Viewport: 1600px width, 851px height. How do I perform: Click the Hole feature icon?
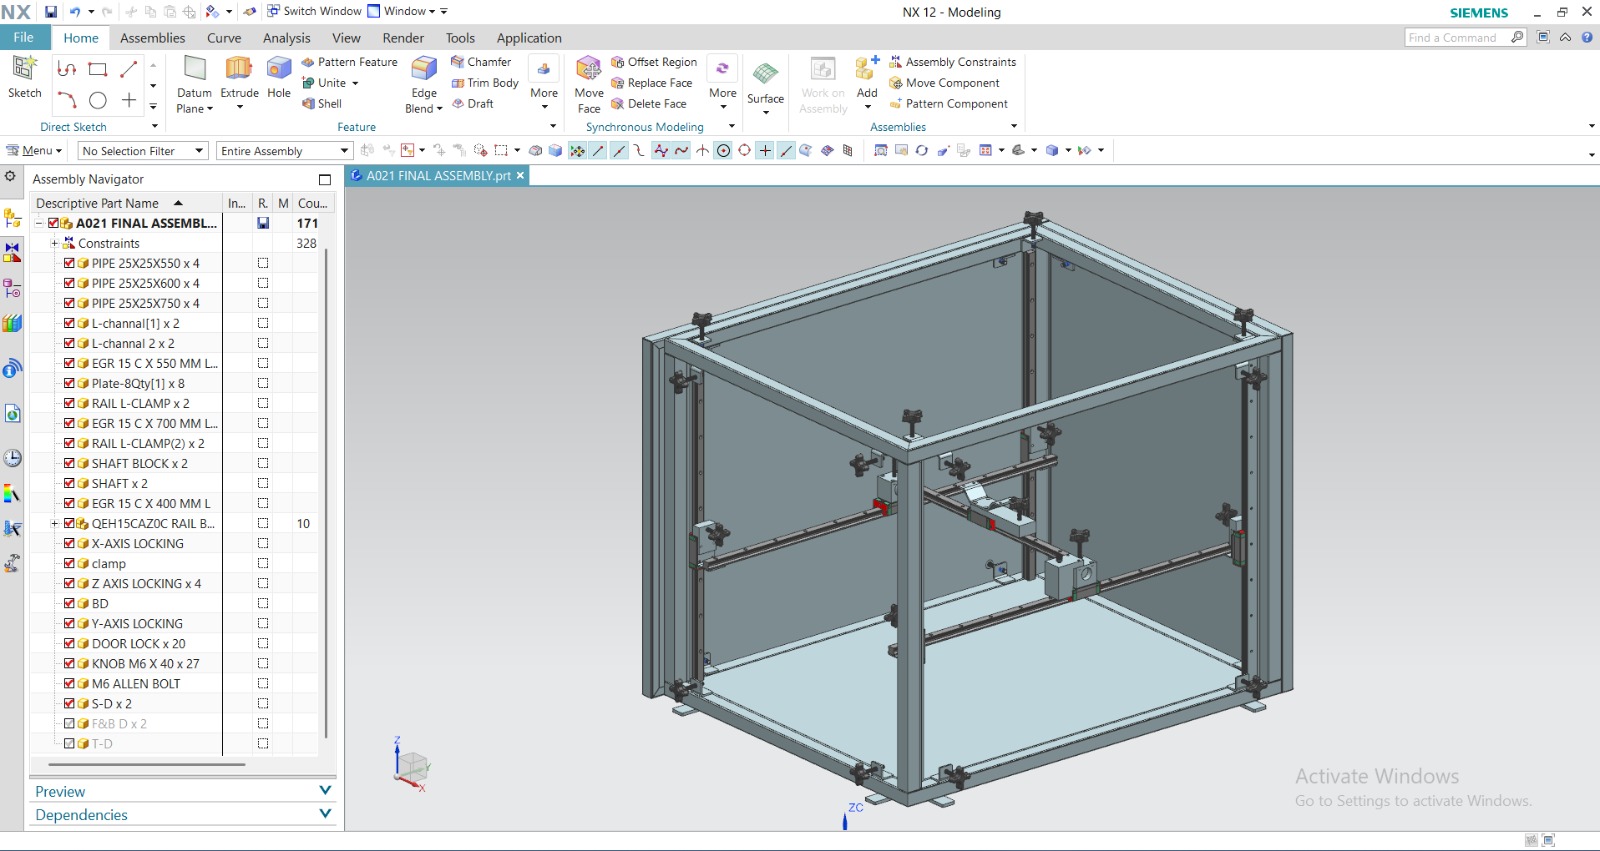click(x=279, y=69)
